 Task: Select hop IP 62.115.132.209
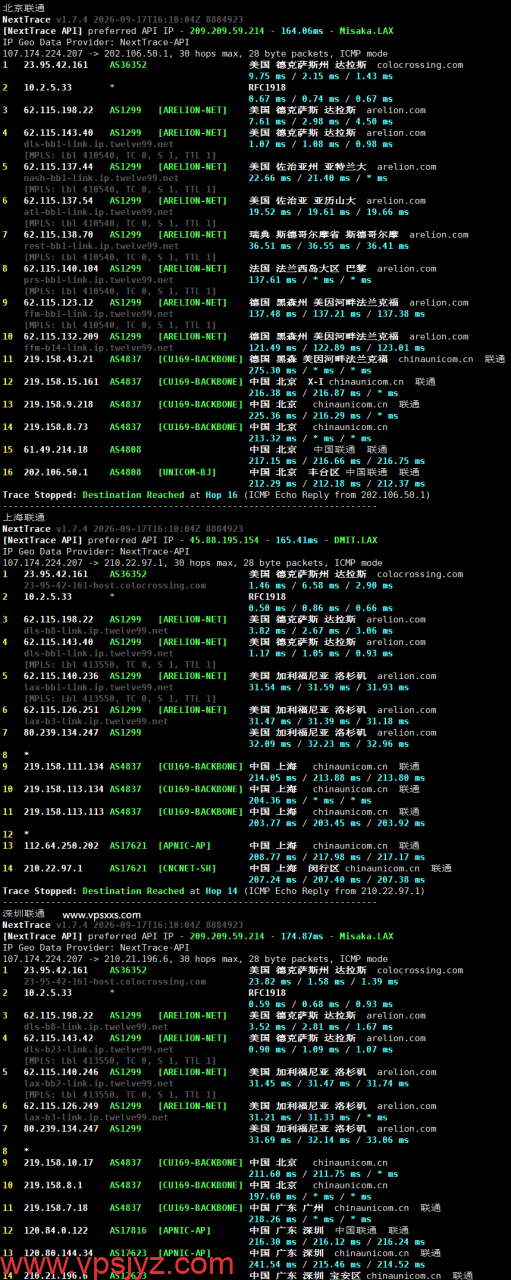[62, 337]
